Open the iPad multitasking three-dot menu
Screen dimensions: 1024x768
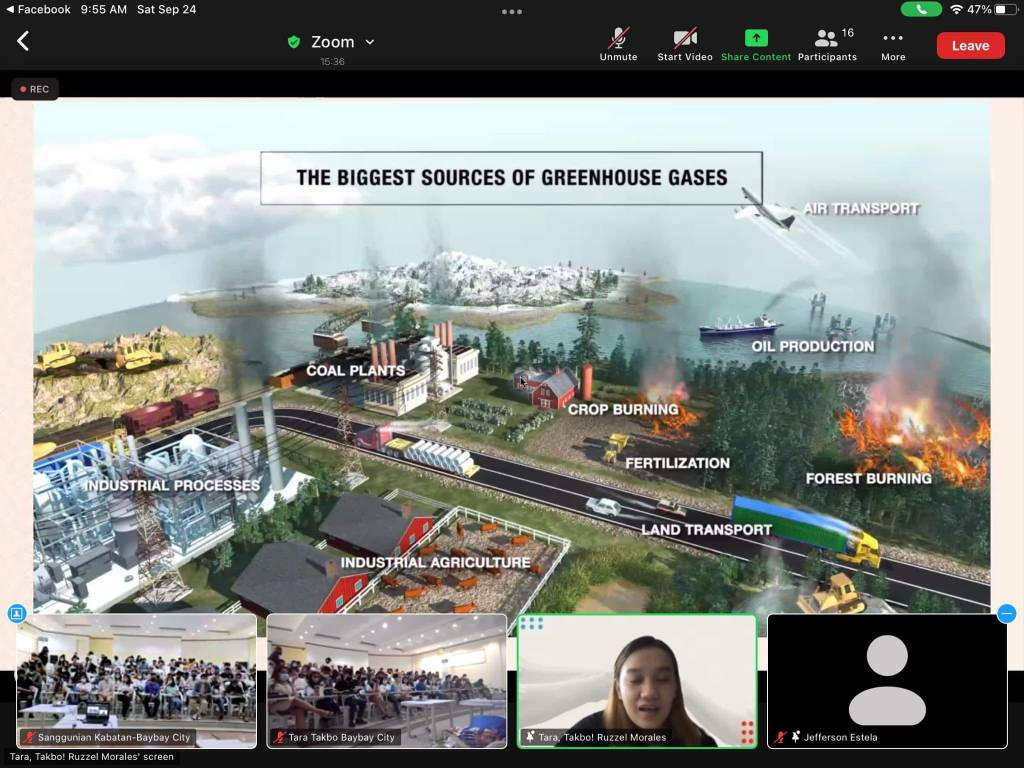(x=512, y=12)
